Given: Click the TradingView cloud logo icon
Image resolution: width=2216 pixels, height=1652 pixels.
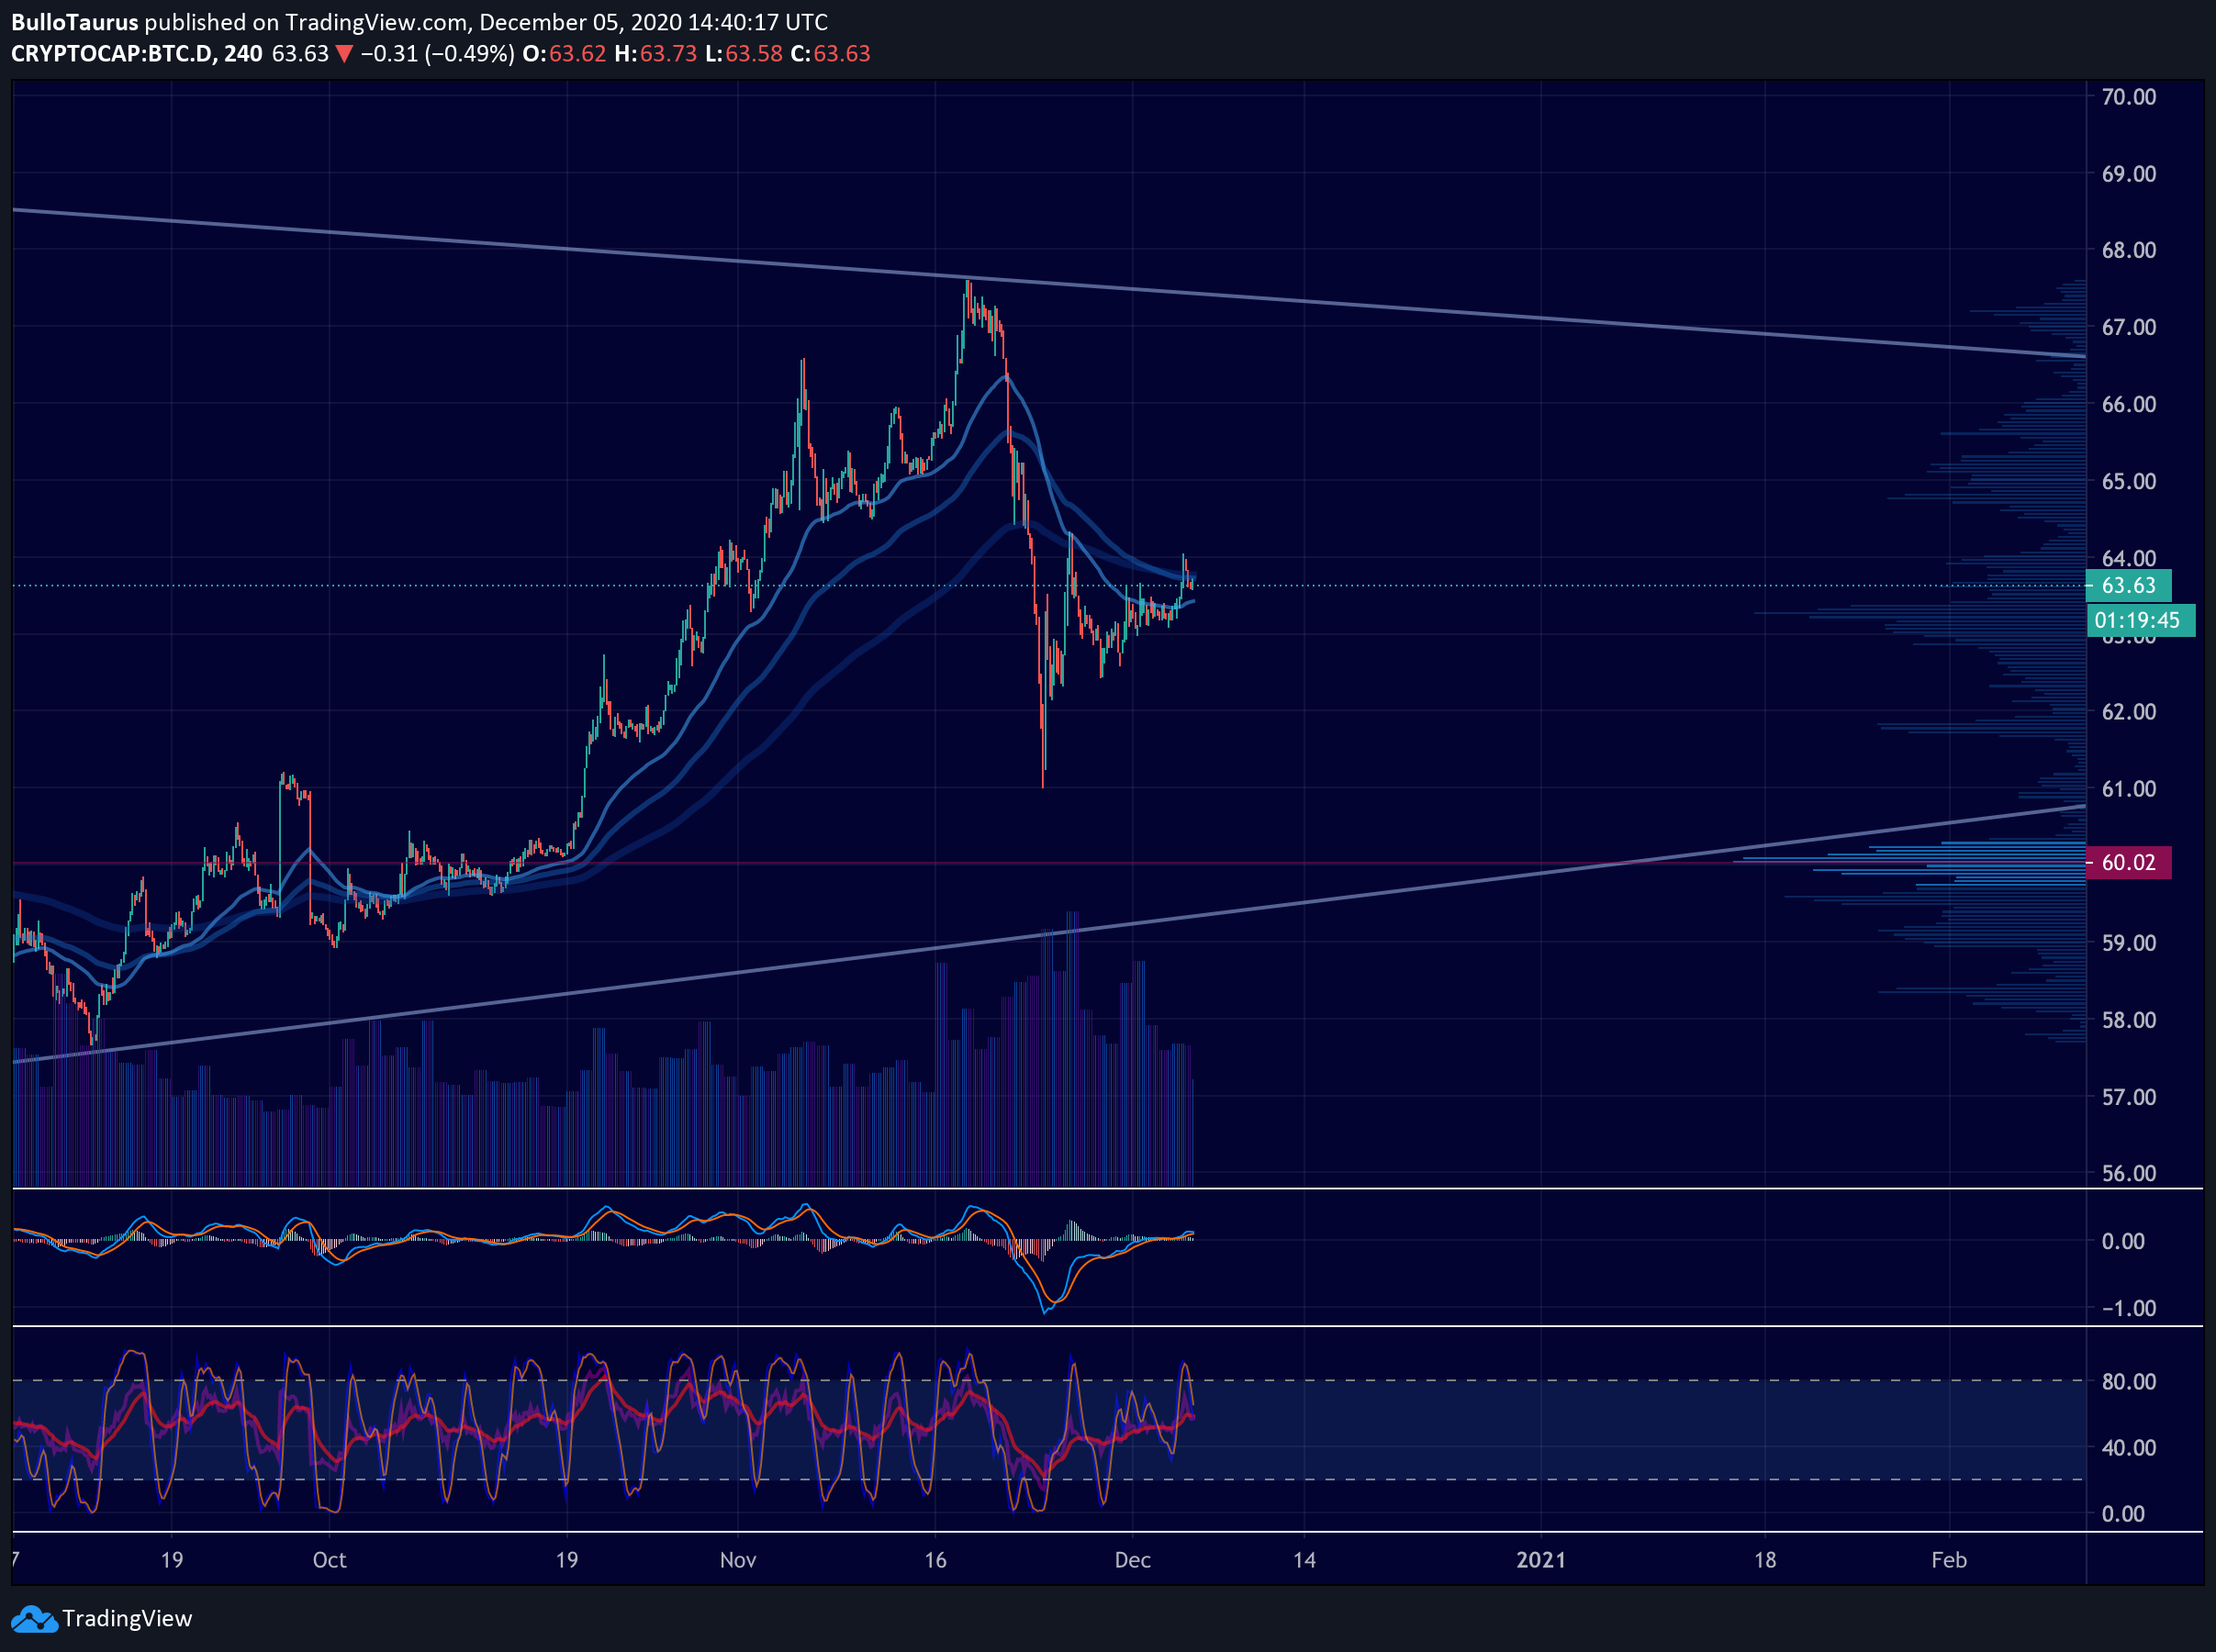Looking at the screenshot, I should 34,1618.
